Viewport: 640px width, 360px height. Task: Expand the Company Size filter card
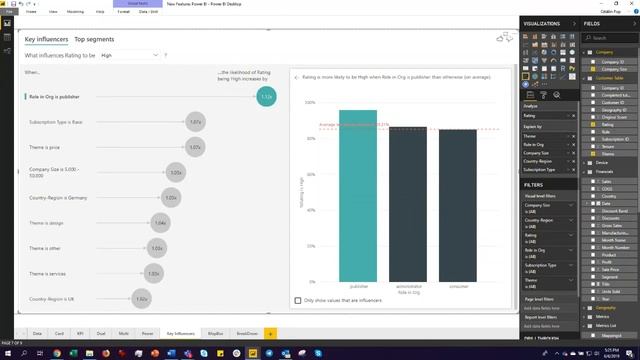(x=571, y=205)
